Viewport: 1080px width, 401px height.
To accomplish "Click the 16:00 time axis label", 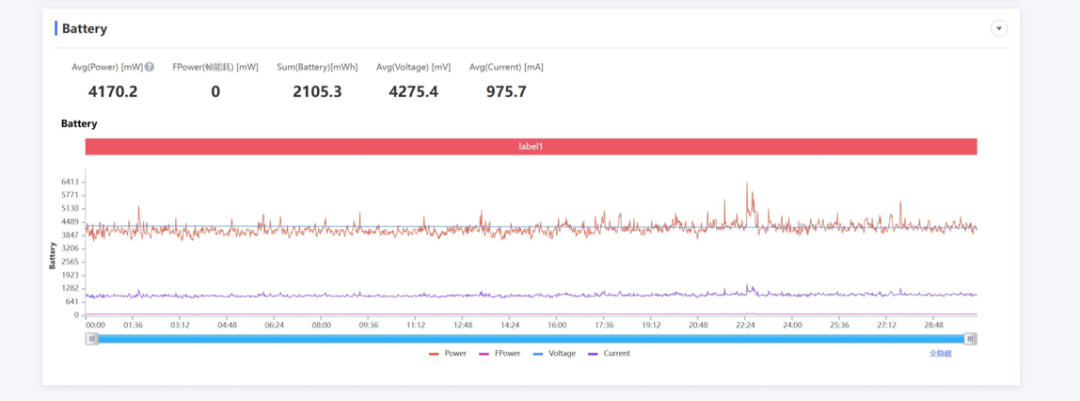I will (x=557, y=325).
